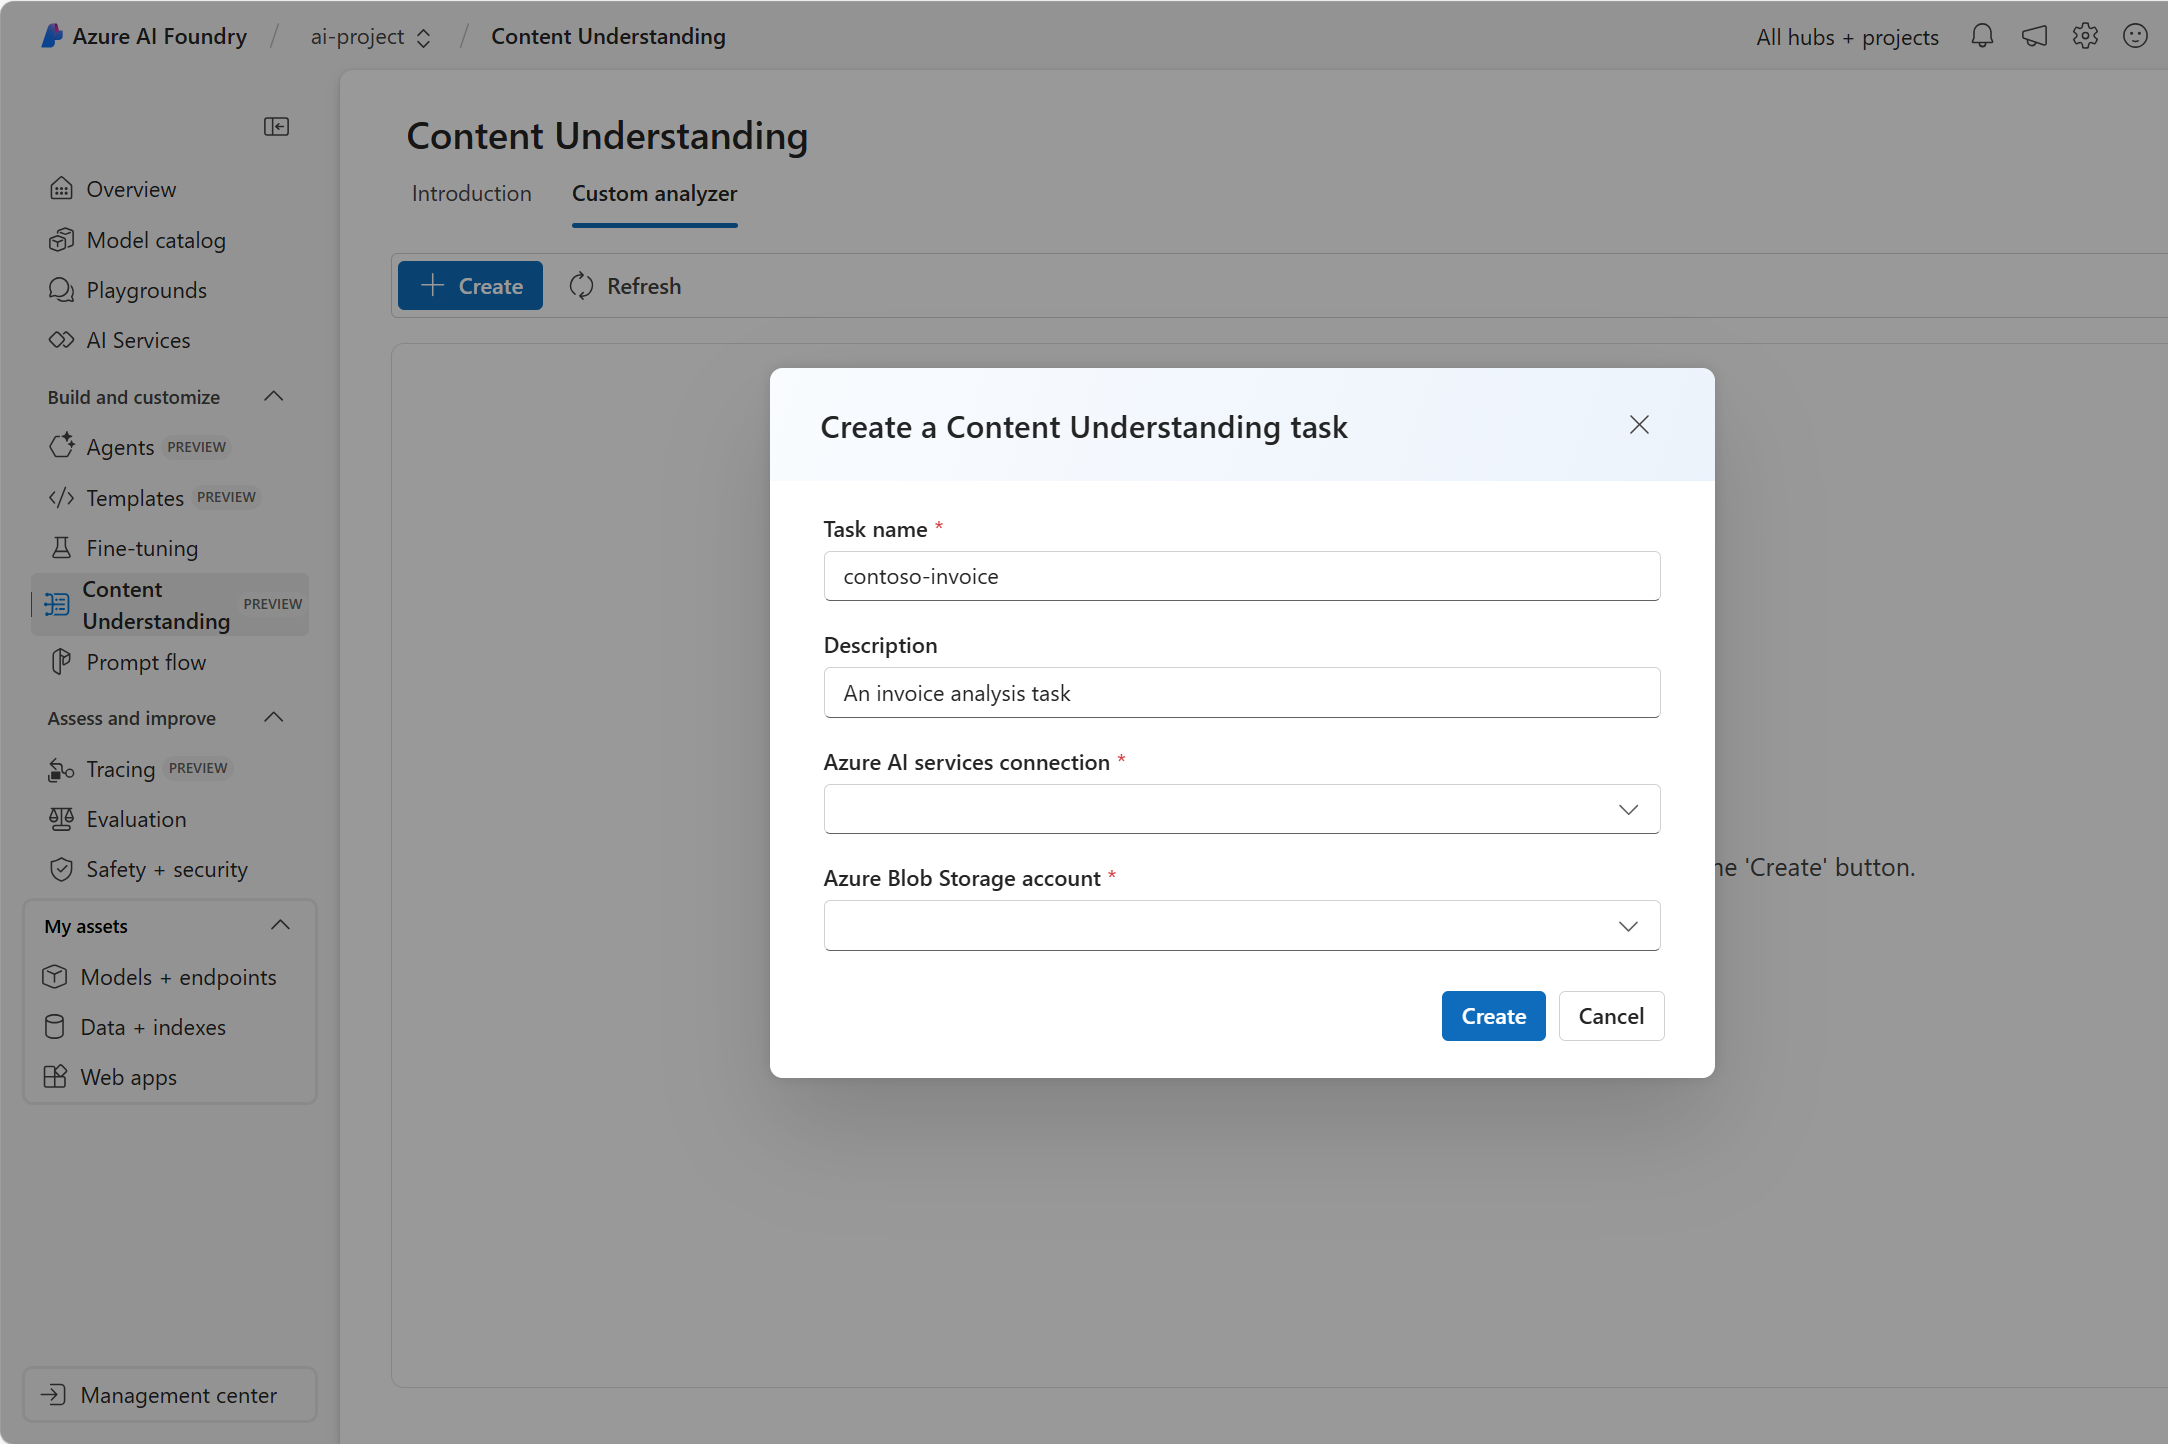Click the AI Services diamond icon
2168x1444 pixels.
61,340
